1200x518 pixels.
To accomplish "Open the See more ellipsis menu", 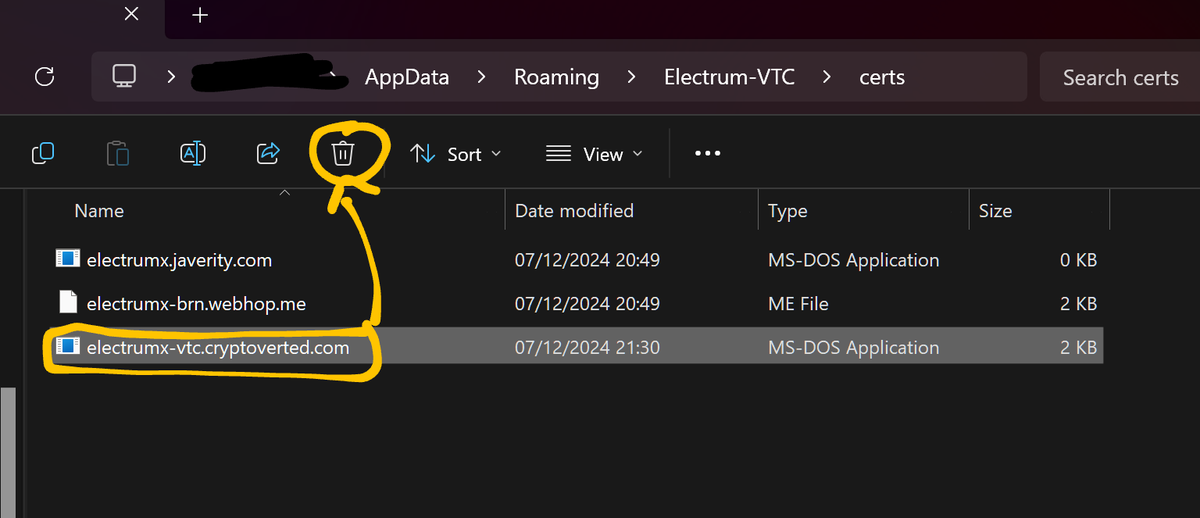I will (707, 154).
